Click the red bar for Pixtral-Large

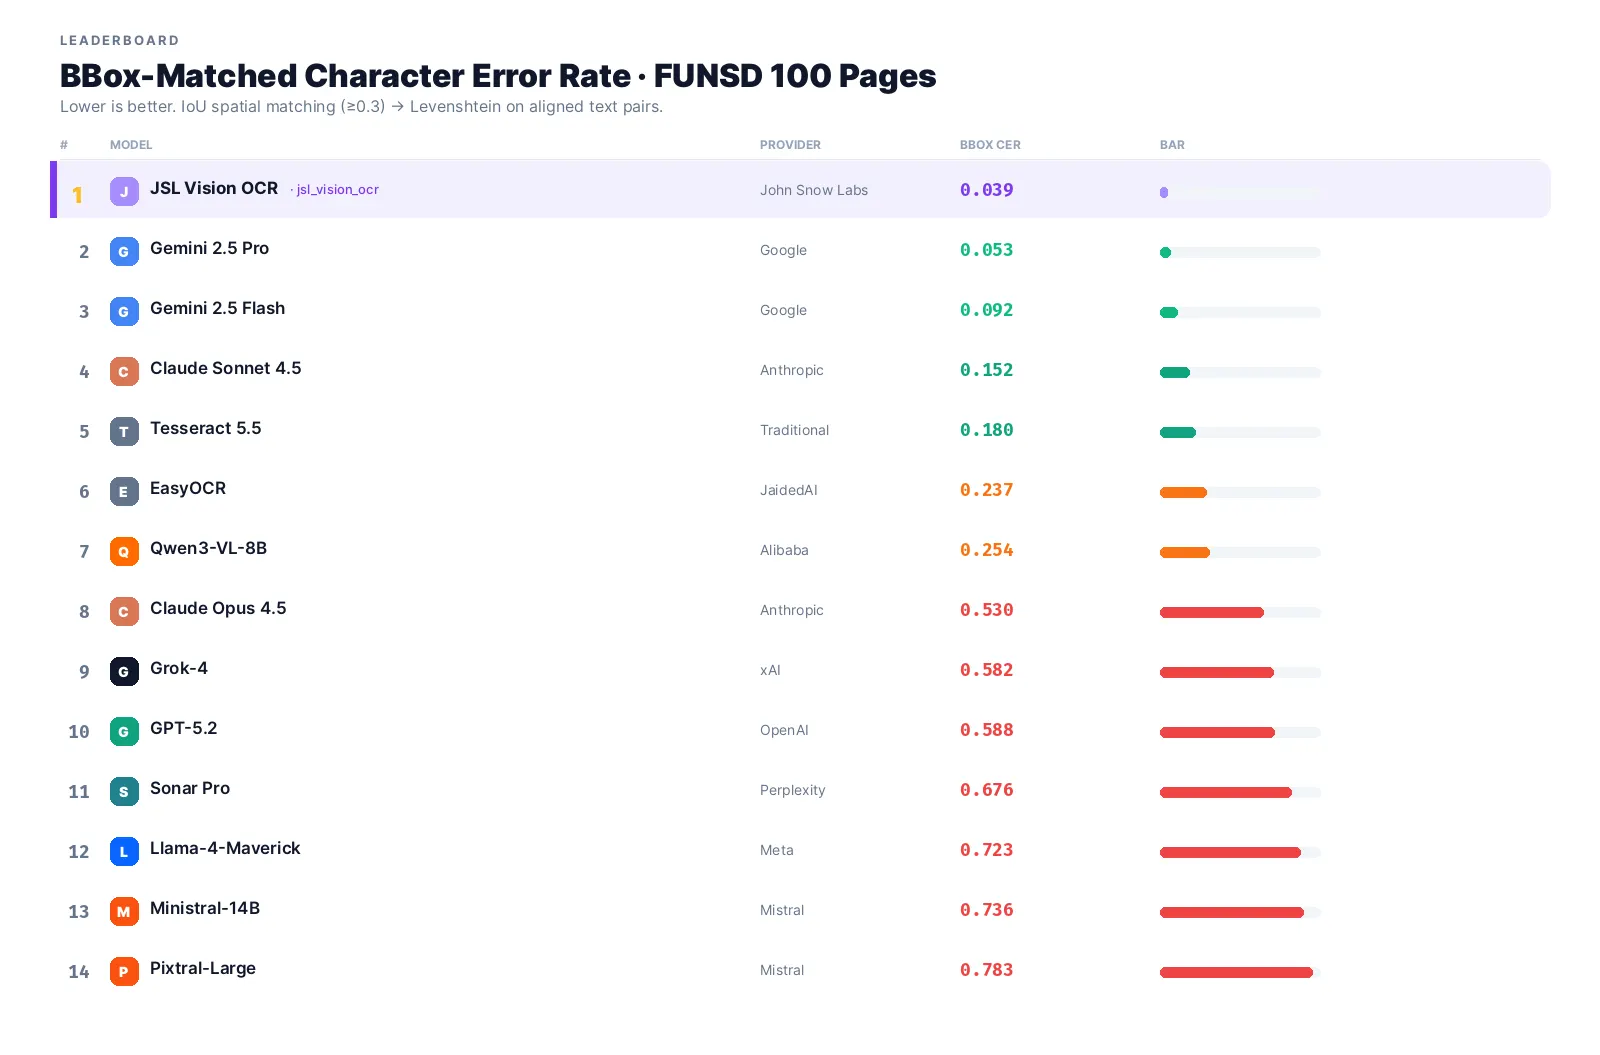[x=1236, y=972]
